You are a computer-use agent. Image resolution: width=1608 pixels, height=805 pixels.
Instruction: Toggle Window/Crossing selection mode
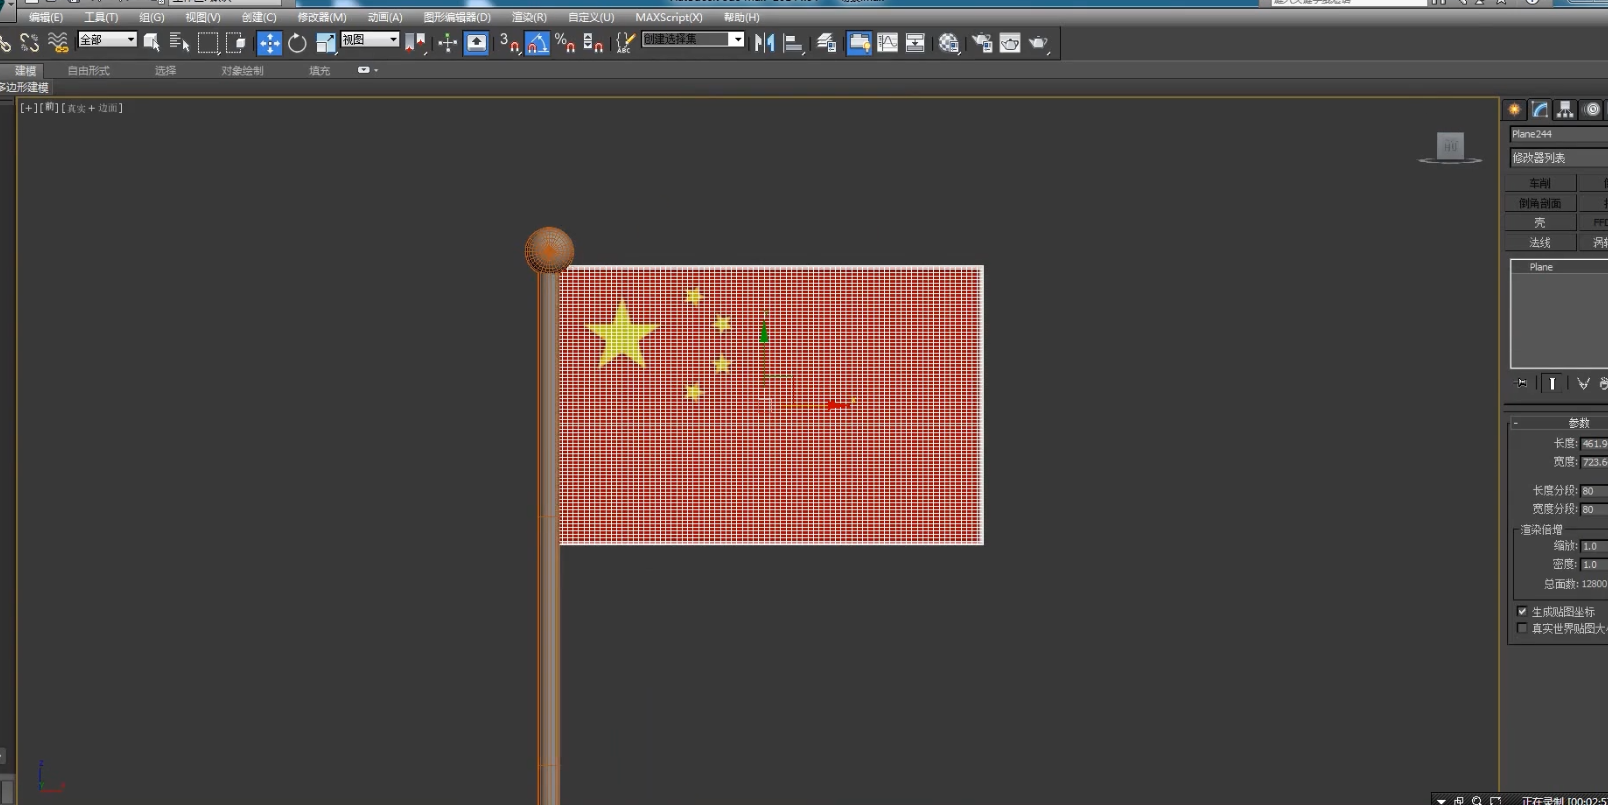click(236, 42)
